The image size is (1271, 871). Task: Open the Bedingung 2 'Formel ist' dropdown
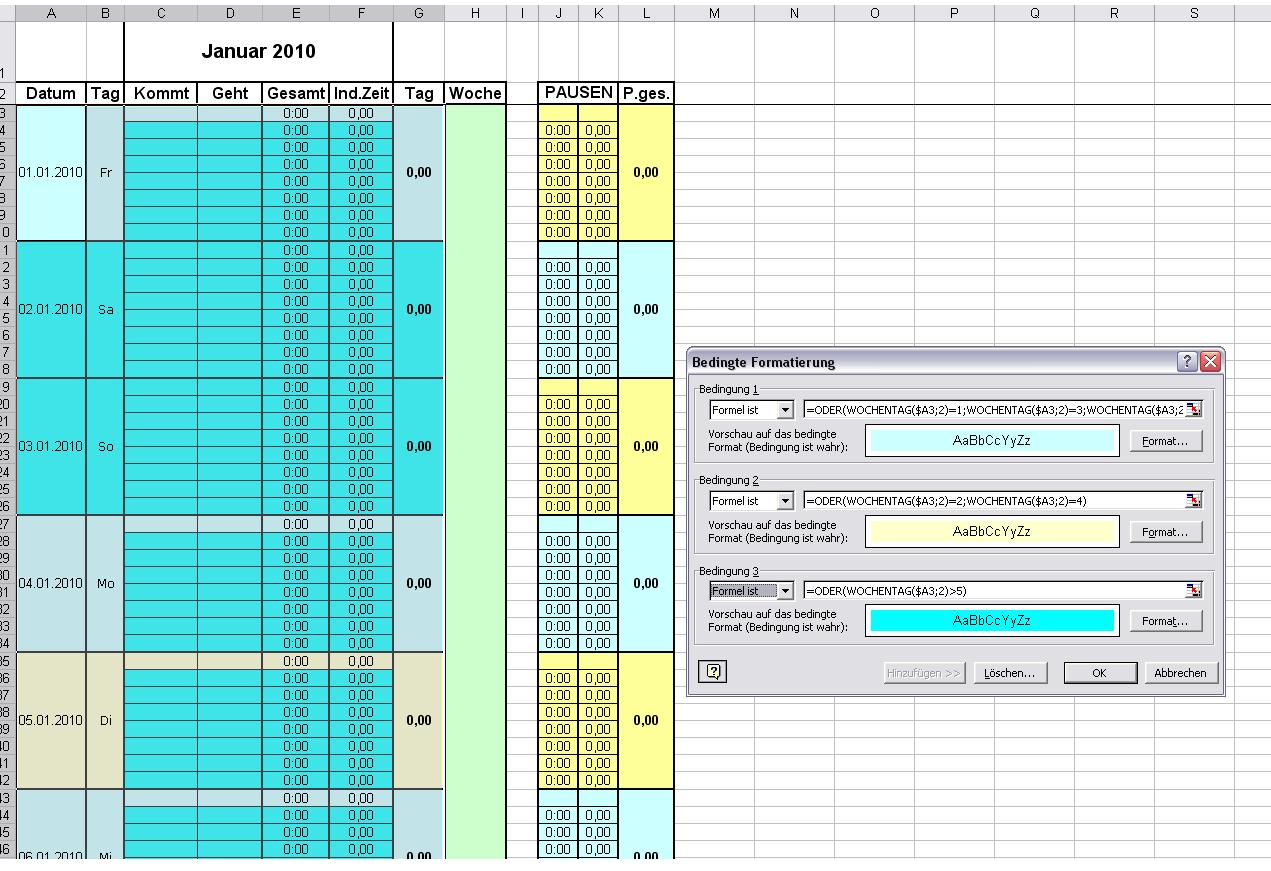784,500
